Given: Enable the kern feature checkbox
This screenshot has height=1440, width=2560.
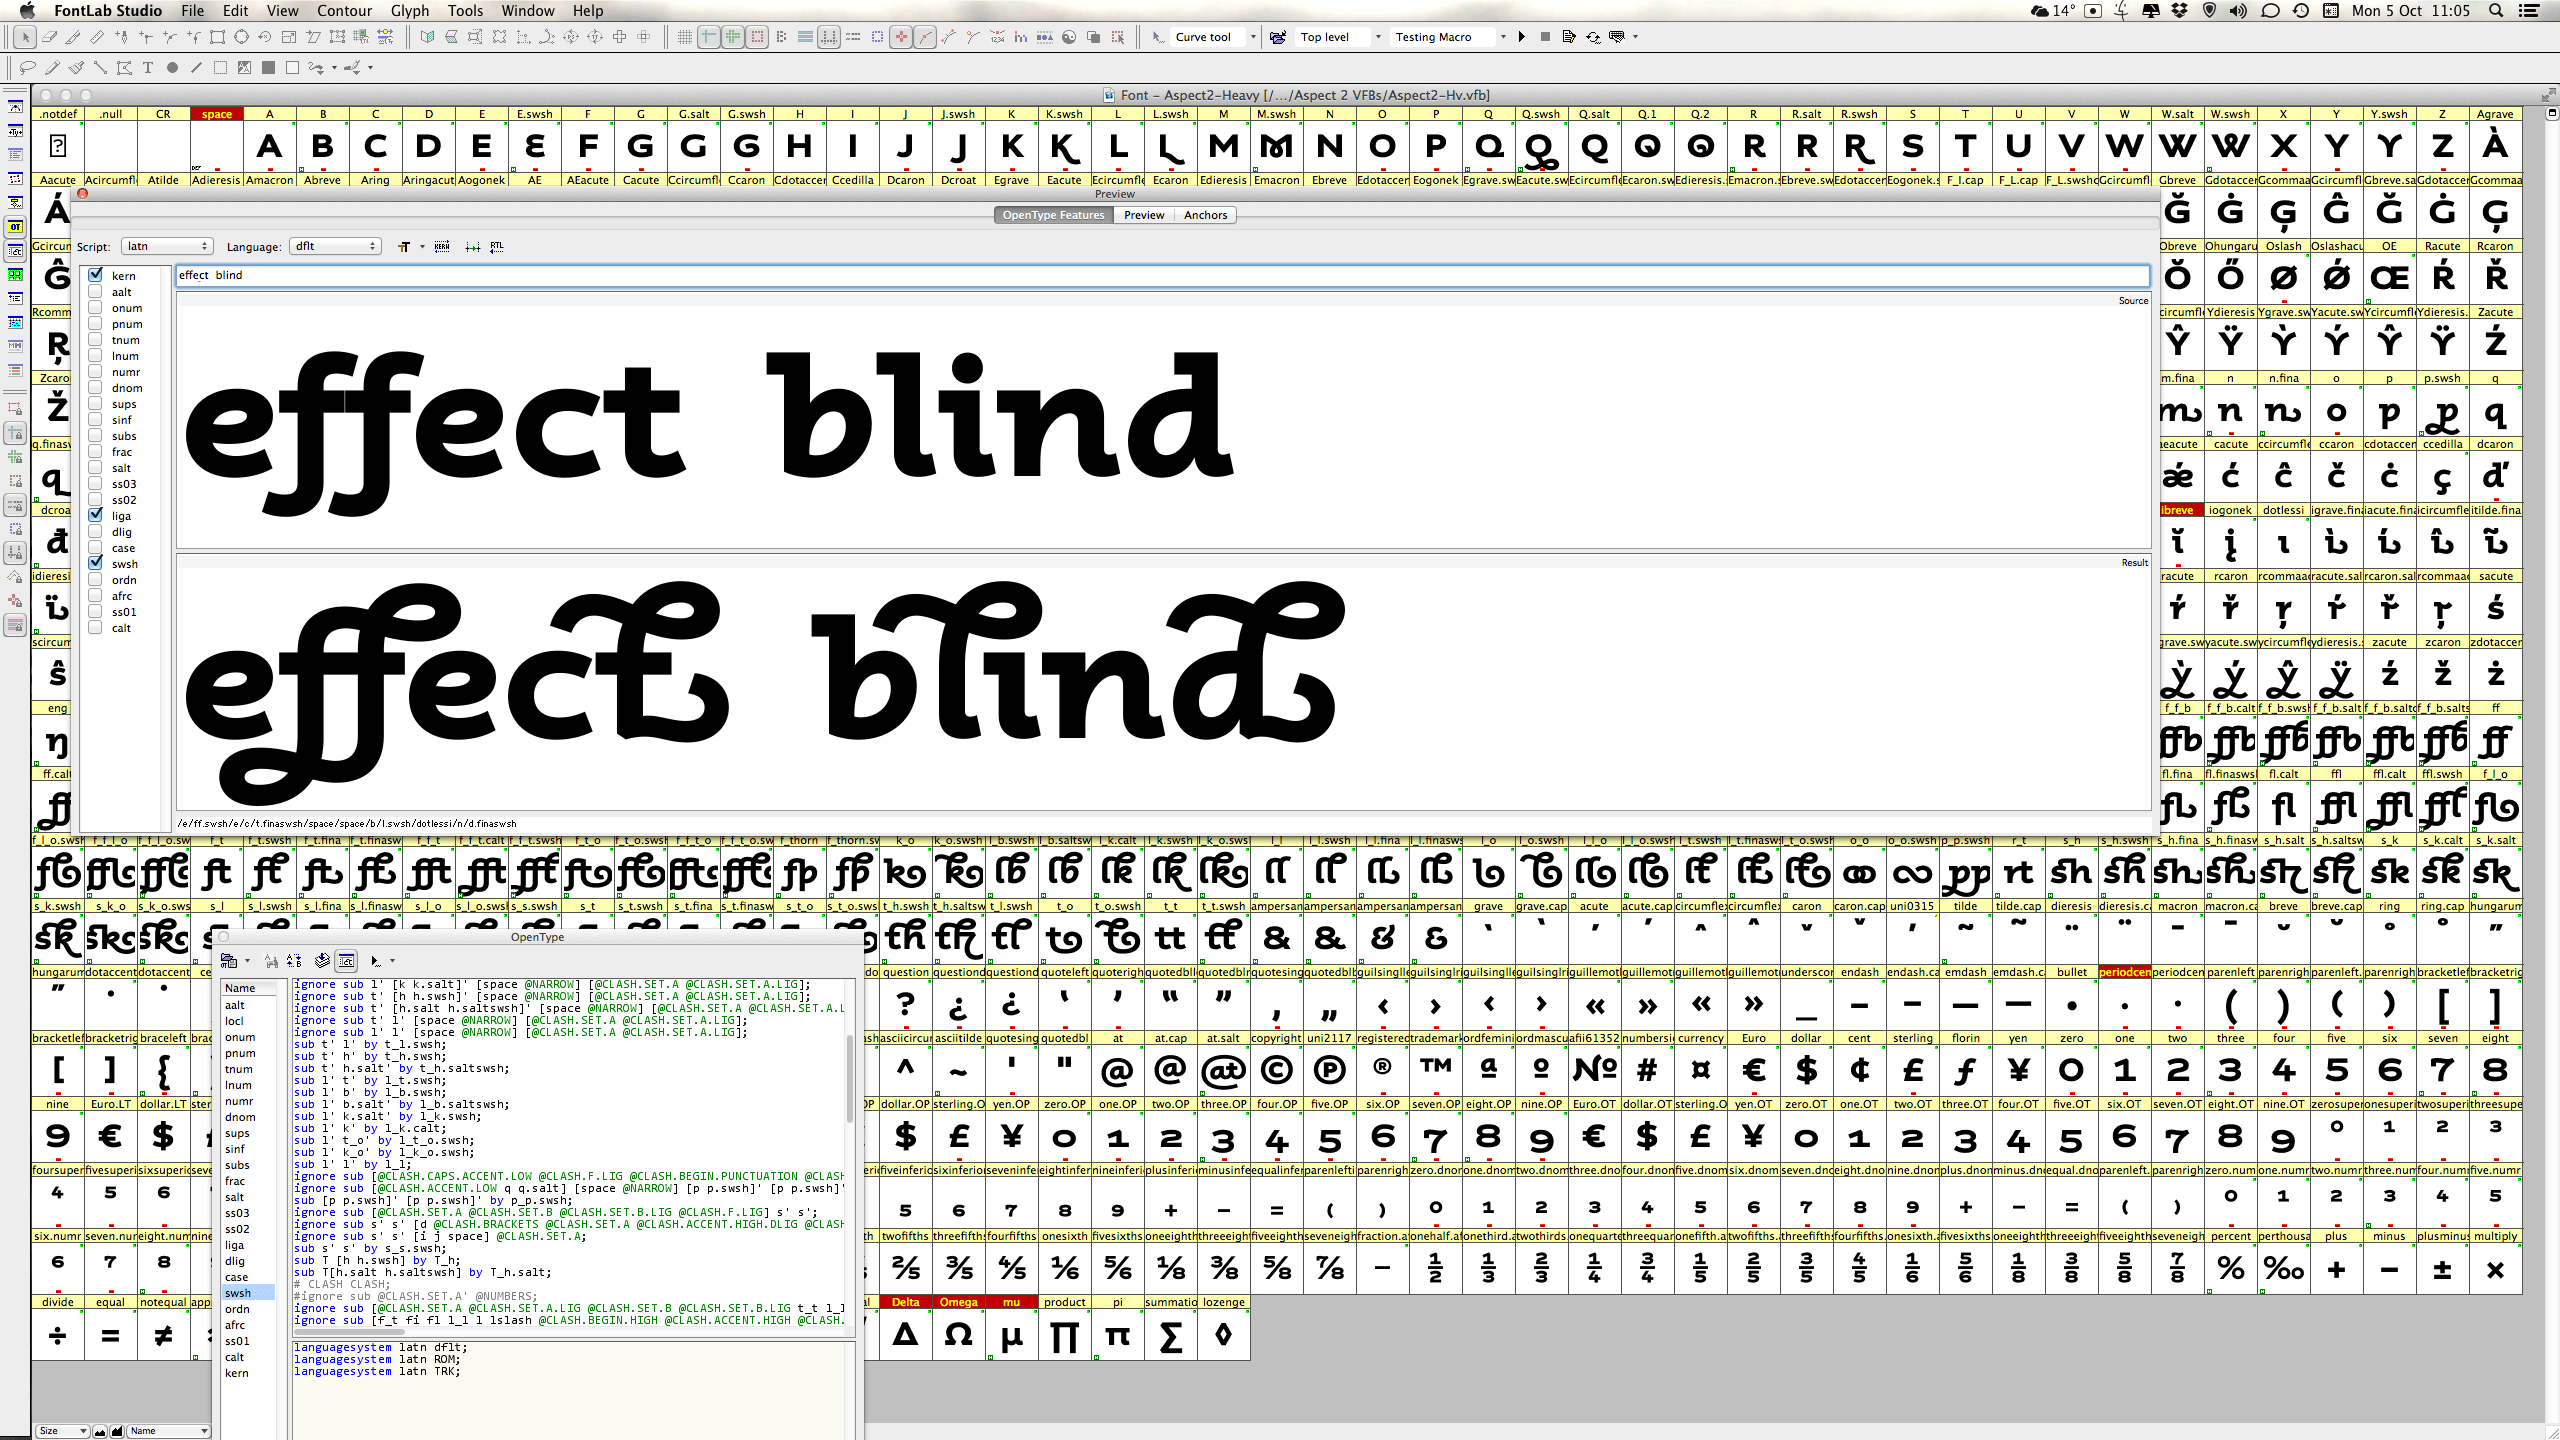Looking at the screenshot, I should click(x=96, y=275).
